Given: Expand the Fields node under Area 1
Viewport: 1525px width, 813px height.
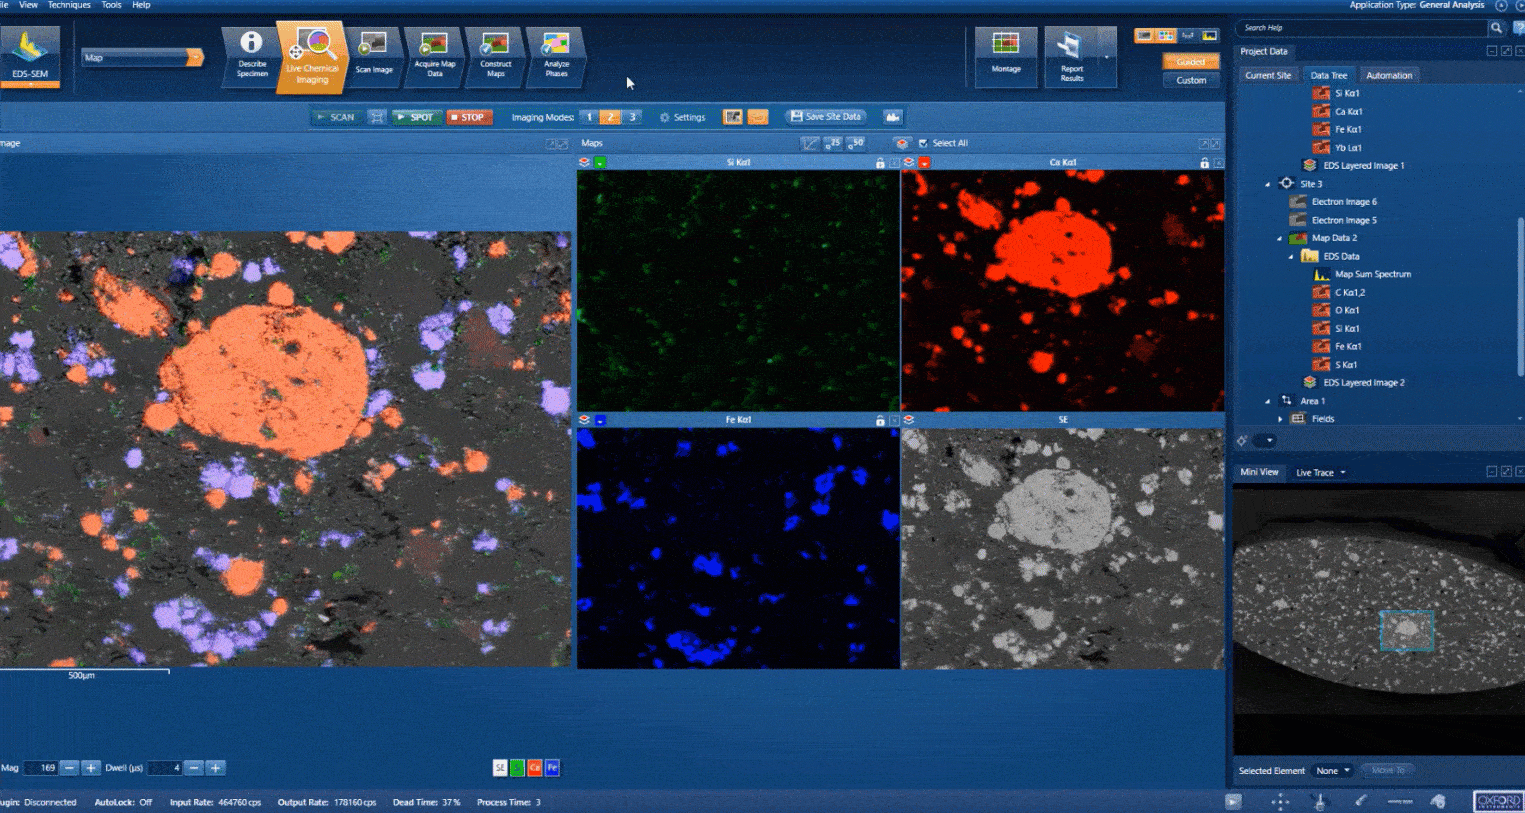Looking at the screenshot, I should tap(1280, 419).
